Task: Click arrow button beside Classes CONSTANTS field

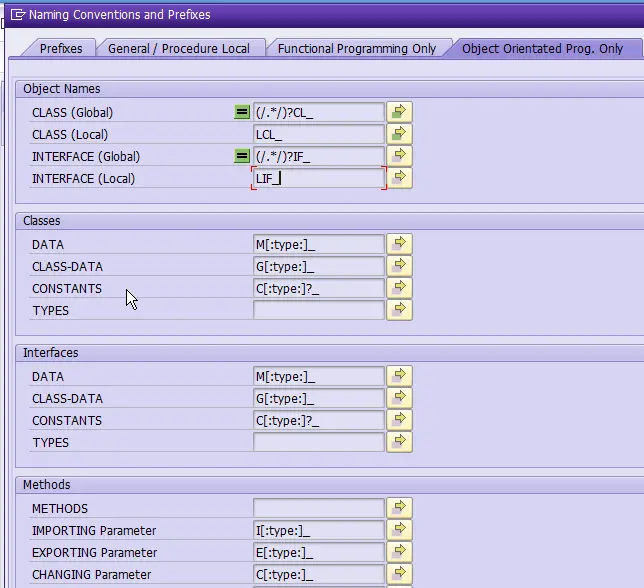Action: click(399, 288)
